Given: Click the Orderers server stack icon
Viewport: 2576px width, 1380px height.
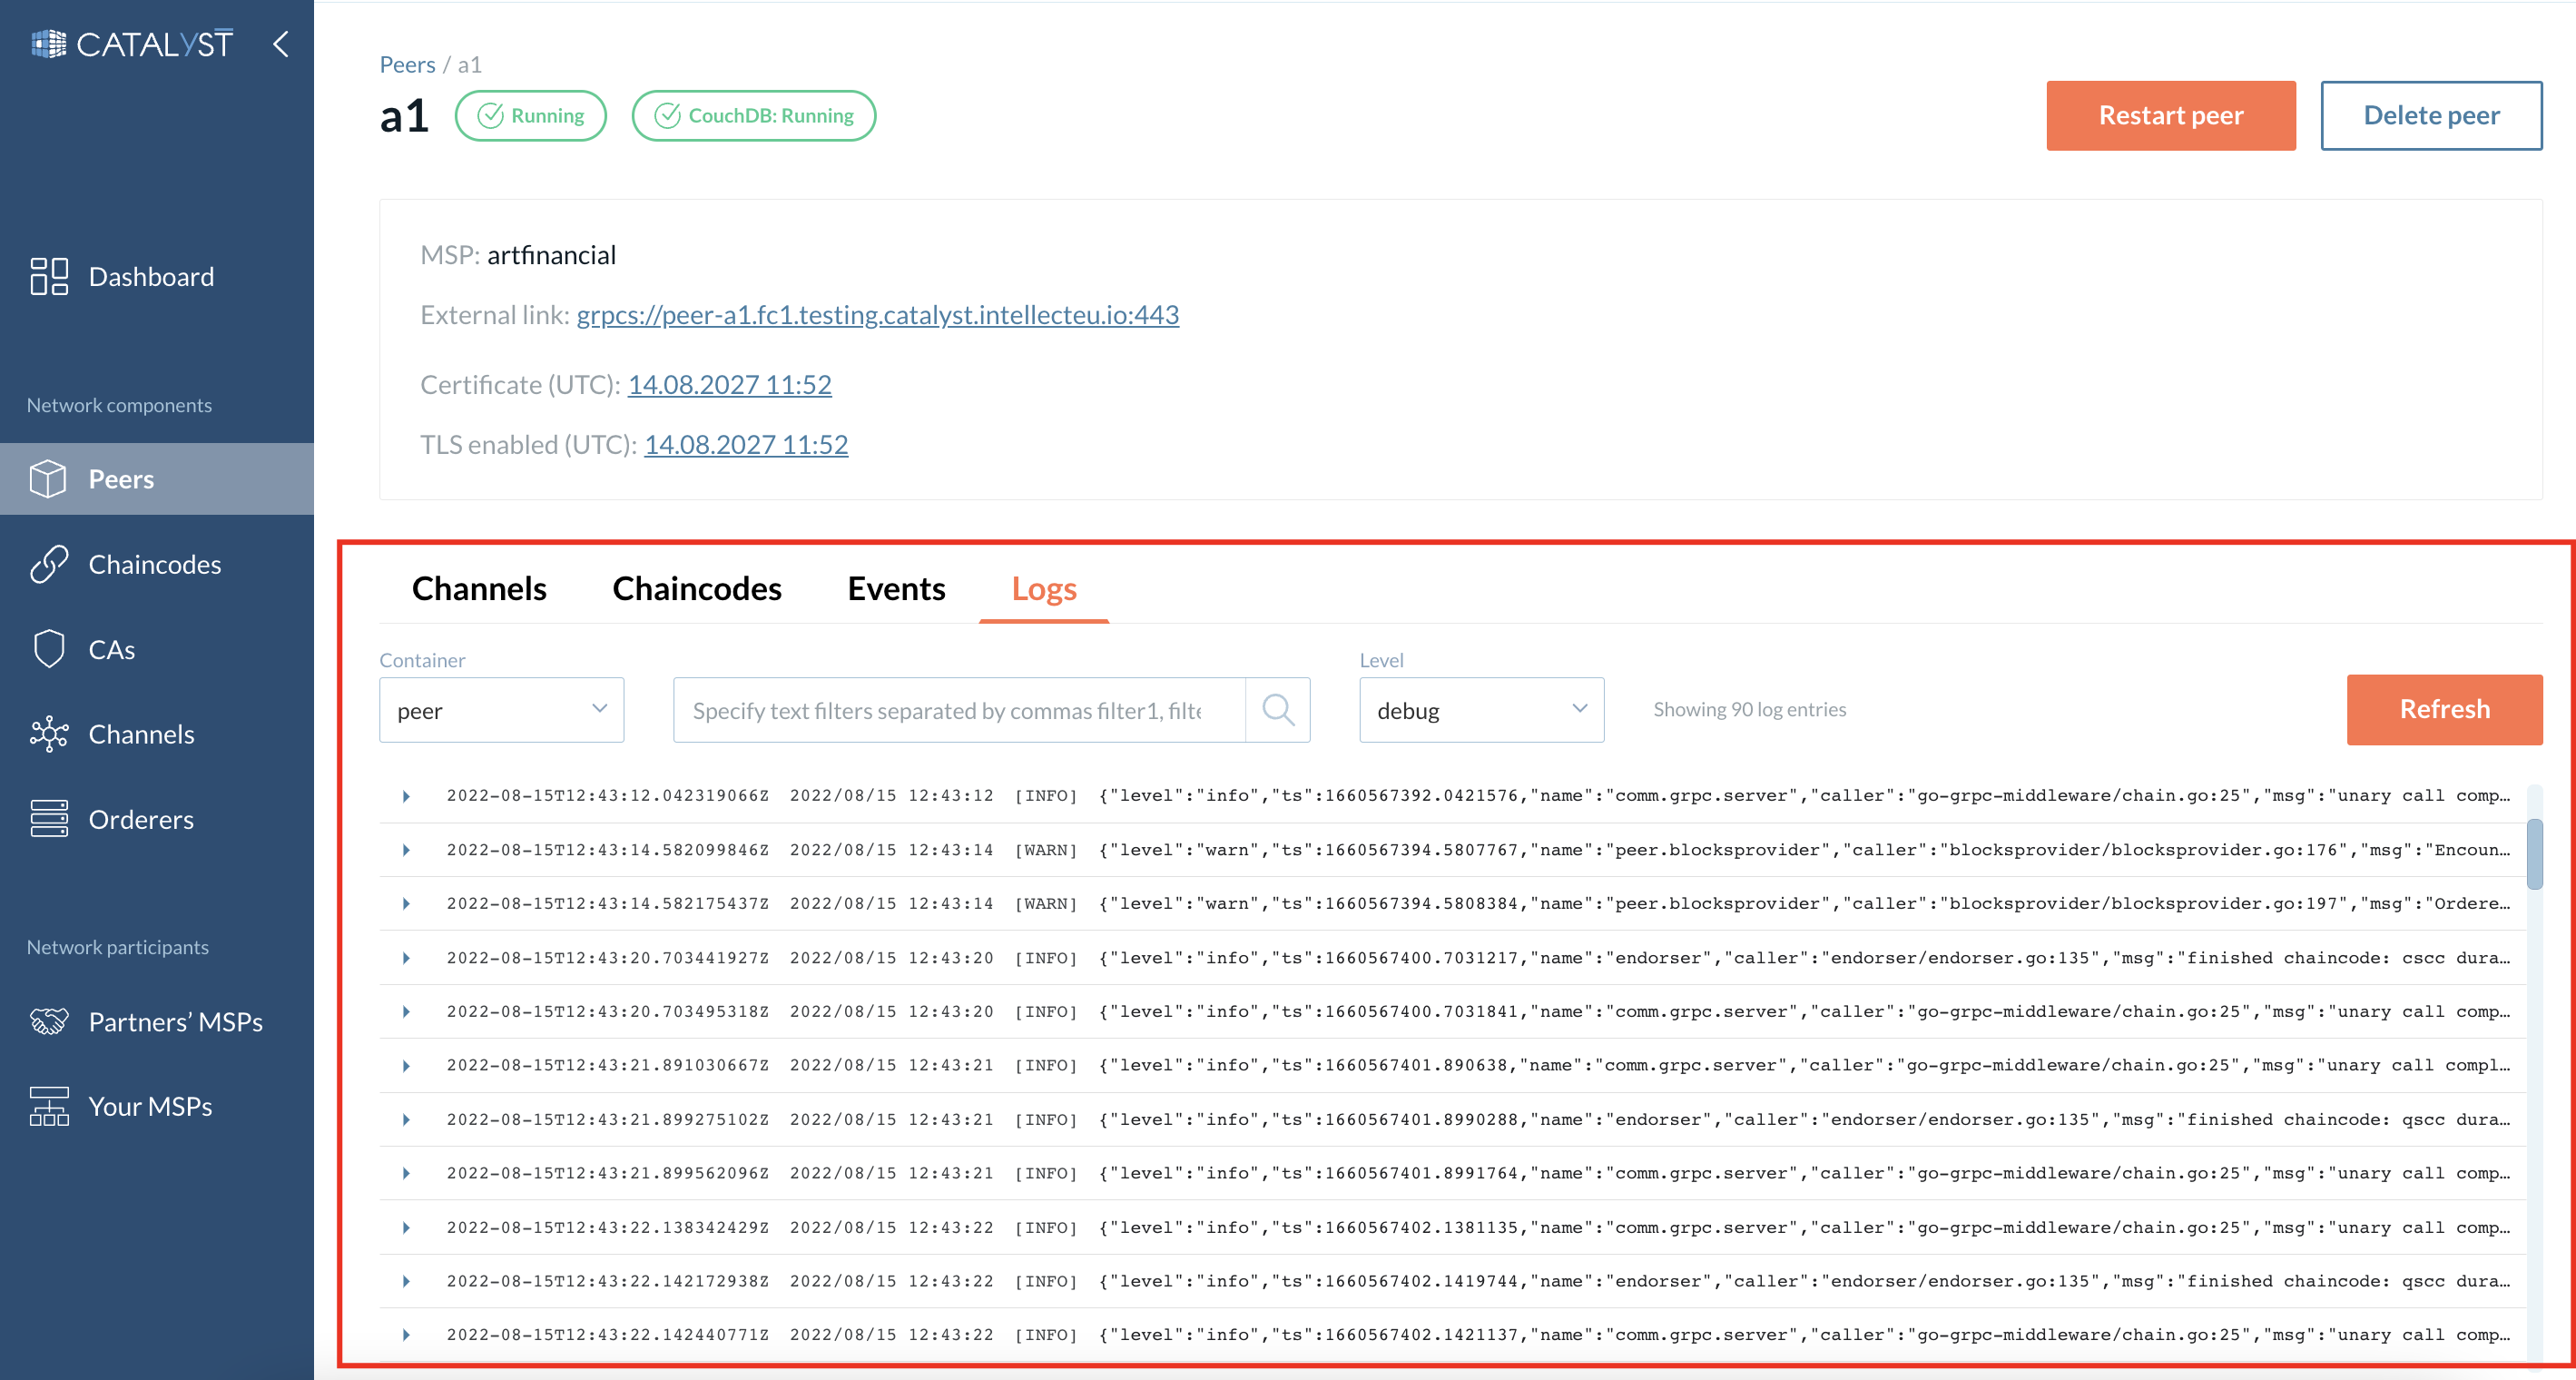Looking at the screenshot, I should [48, 819].
